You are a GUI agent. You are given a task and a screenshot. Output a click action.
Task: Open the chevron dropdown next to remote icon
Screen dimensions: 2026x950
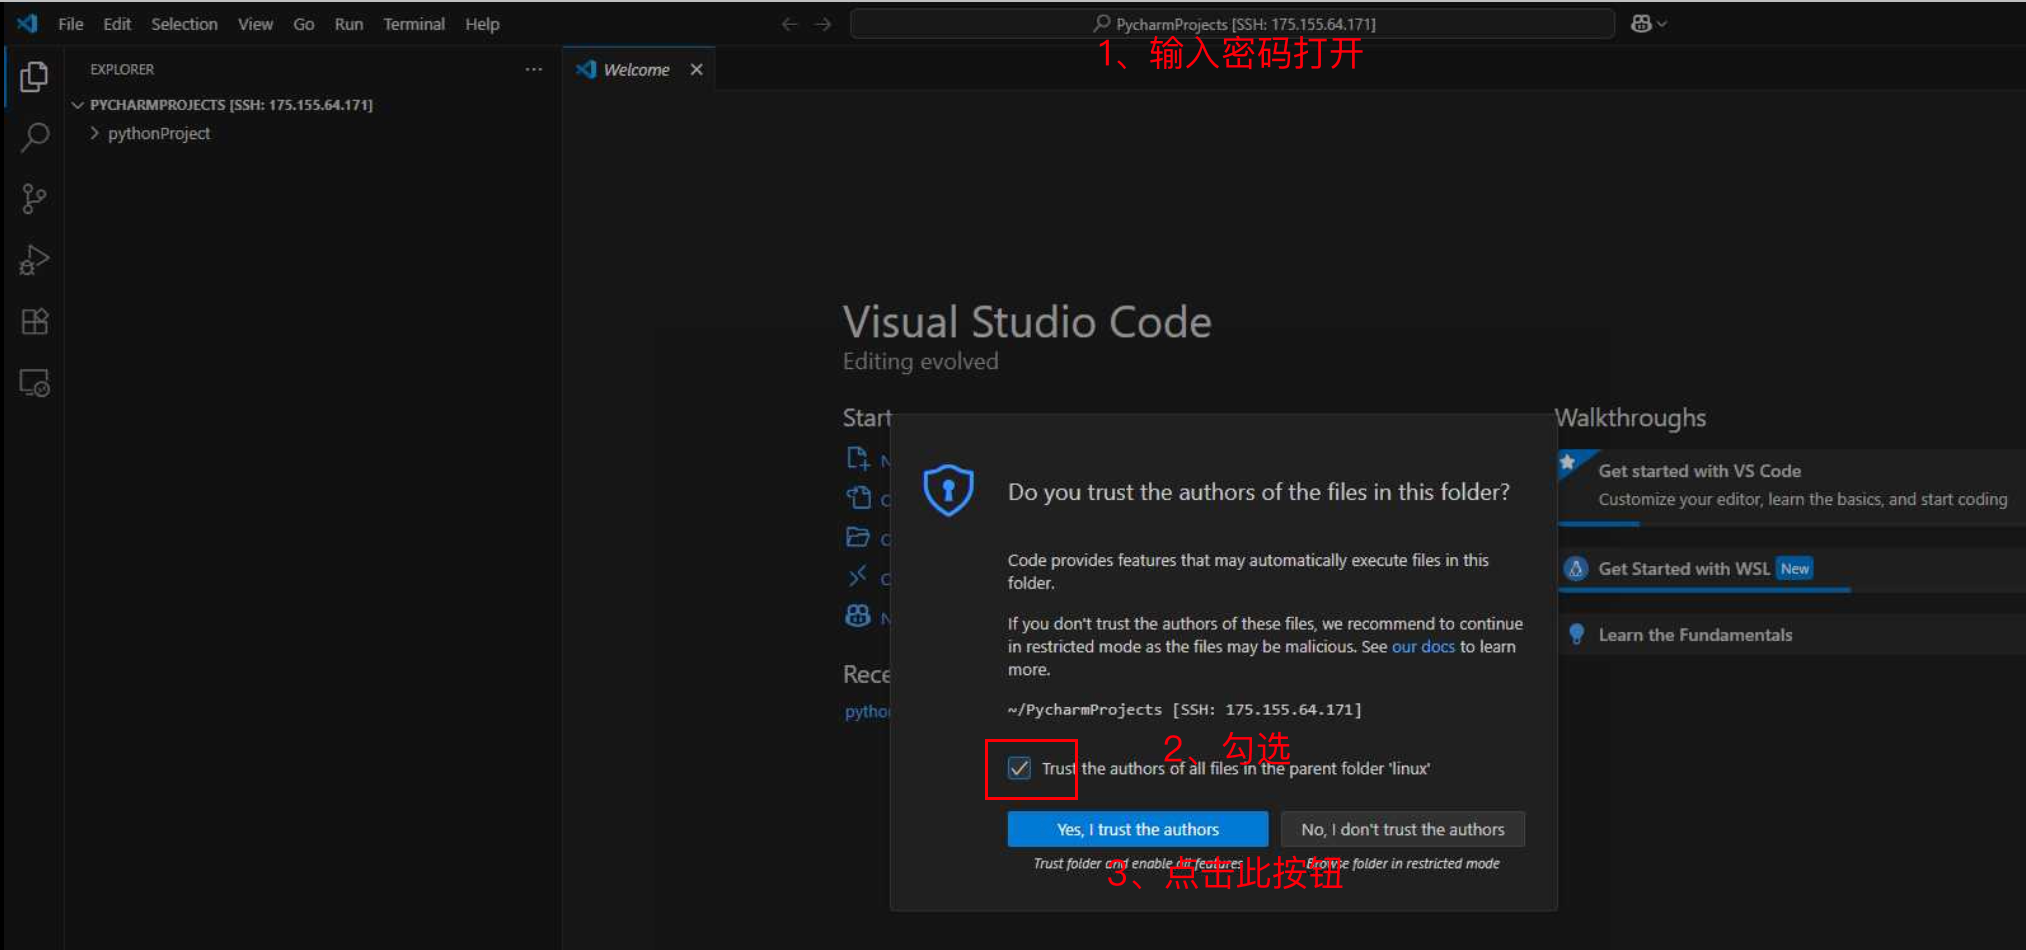pos(1661,23)
